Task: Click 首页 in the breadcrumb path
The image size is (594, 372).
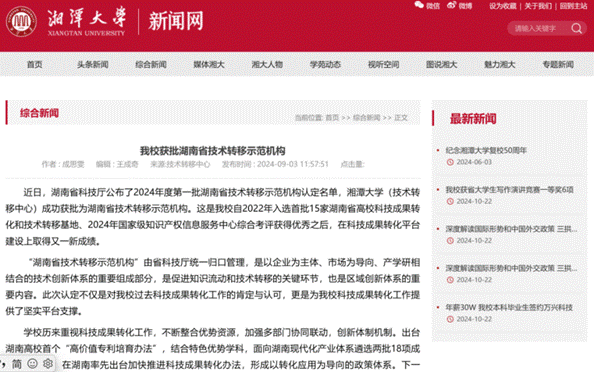Action: point(332,118)
